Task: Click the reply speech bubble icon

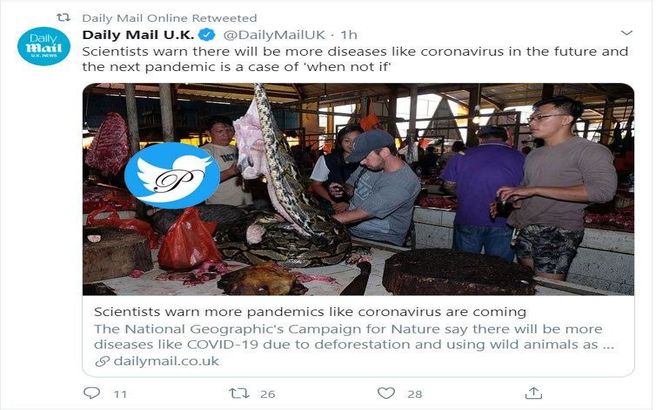Action: point(92,393)
